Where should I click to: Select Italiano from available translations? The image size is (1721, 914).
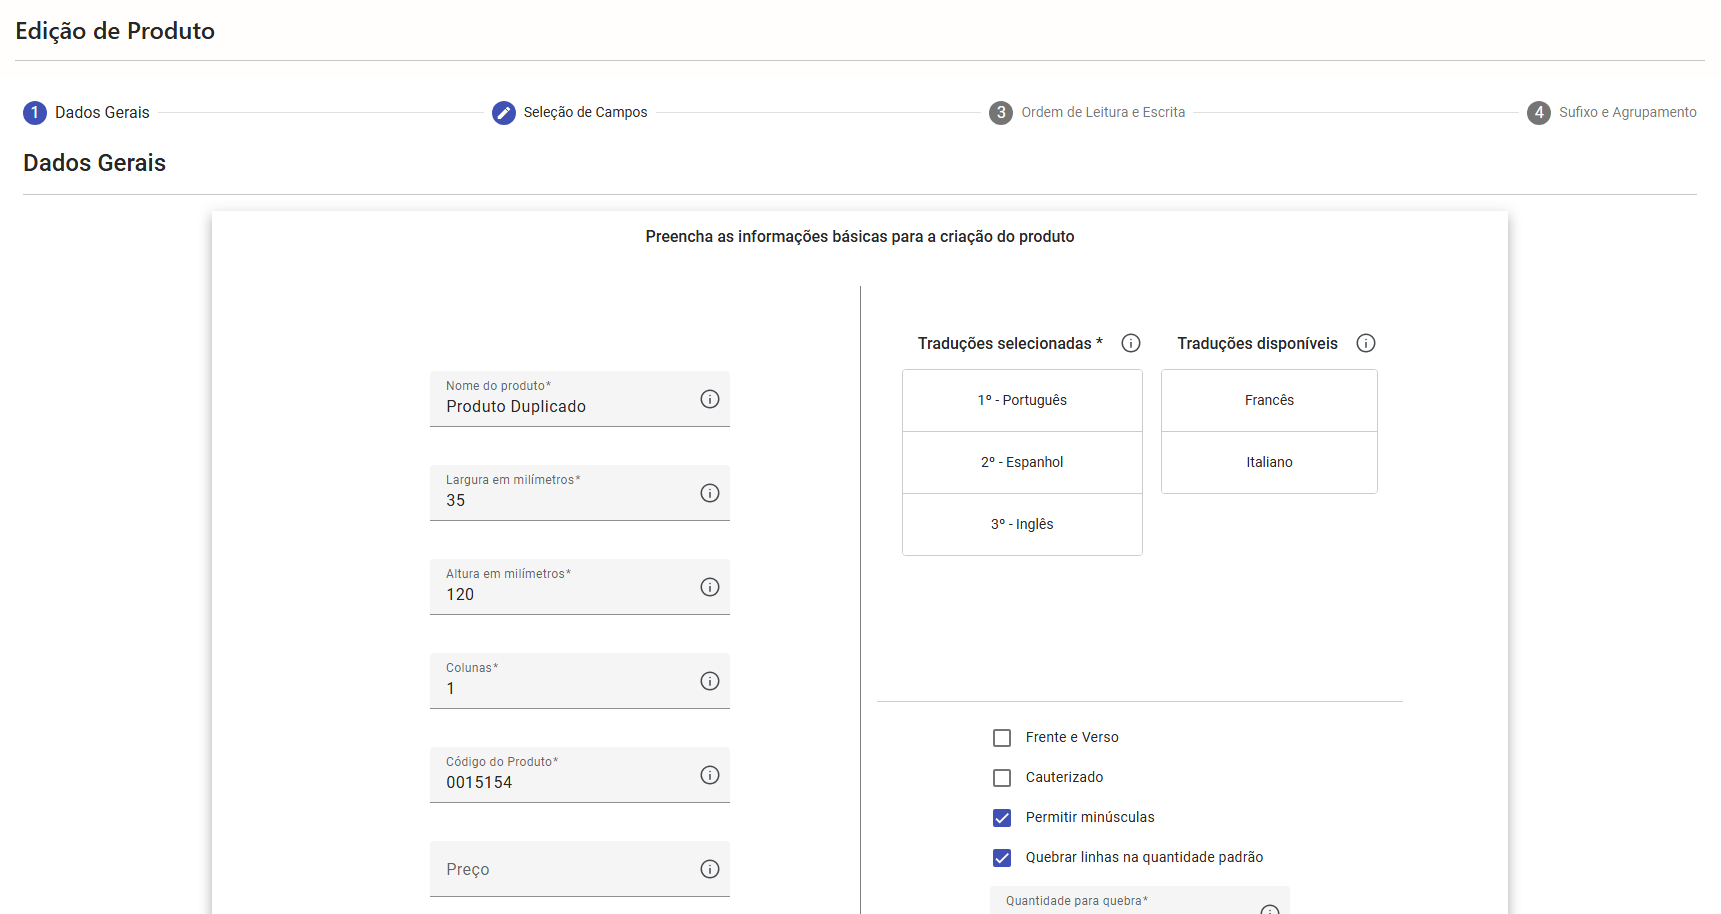pos(1269,462)
